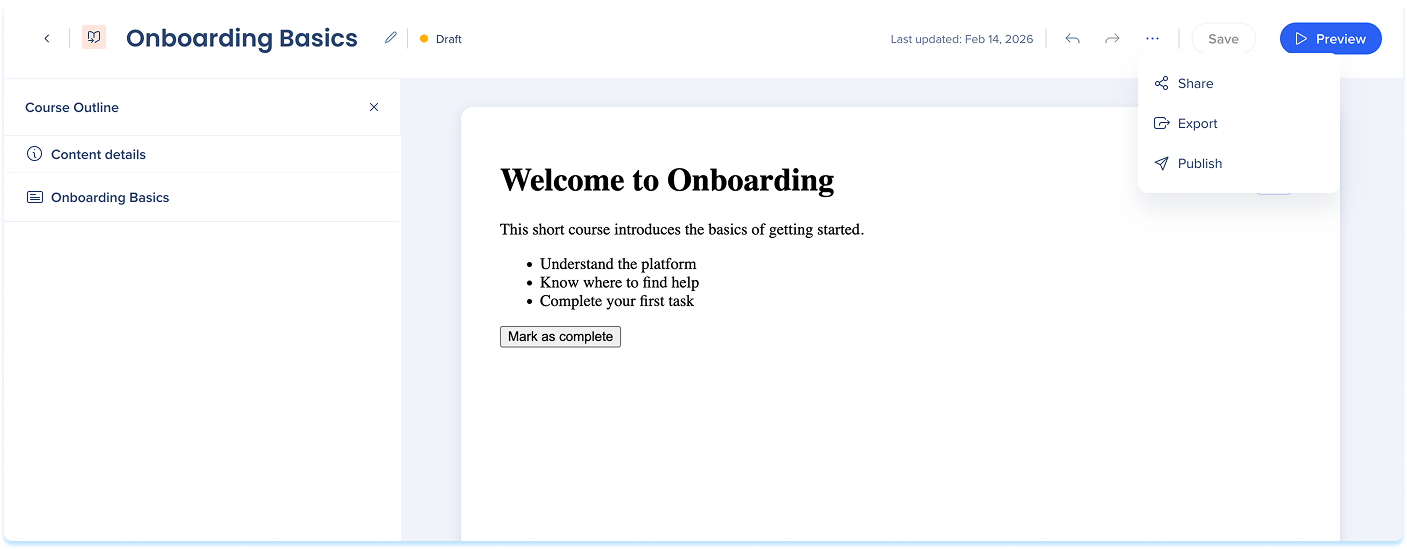Undo the last change
This screenshot has height=549, width=1407.
[1072, 39]
